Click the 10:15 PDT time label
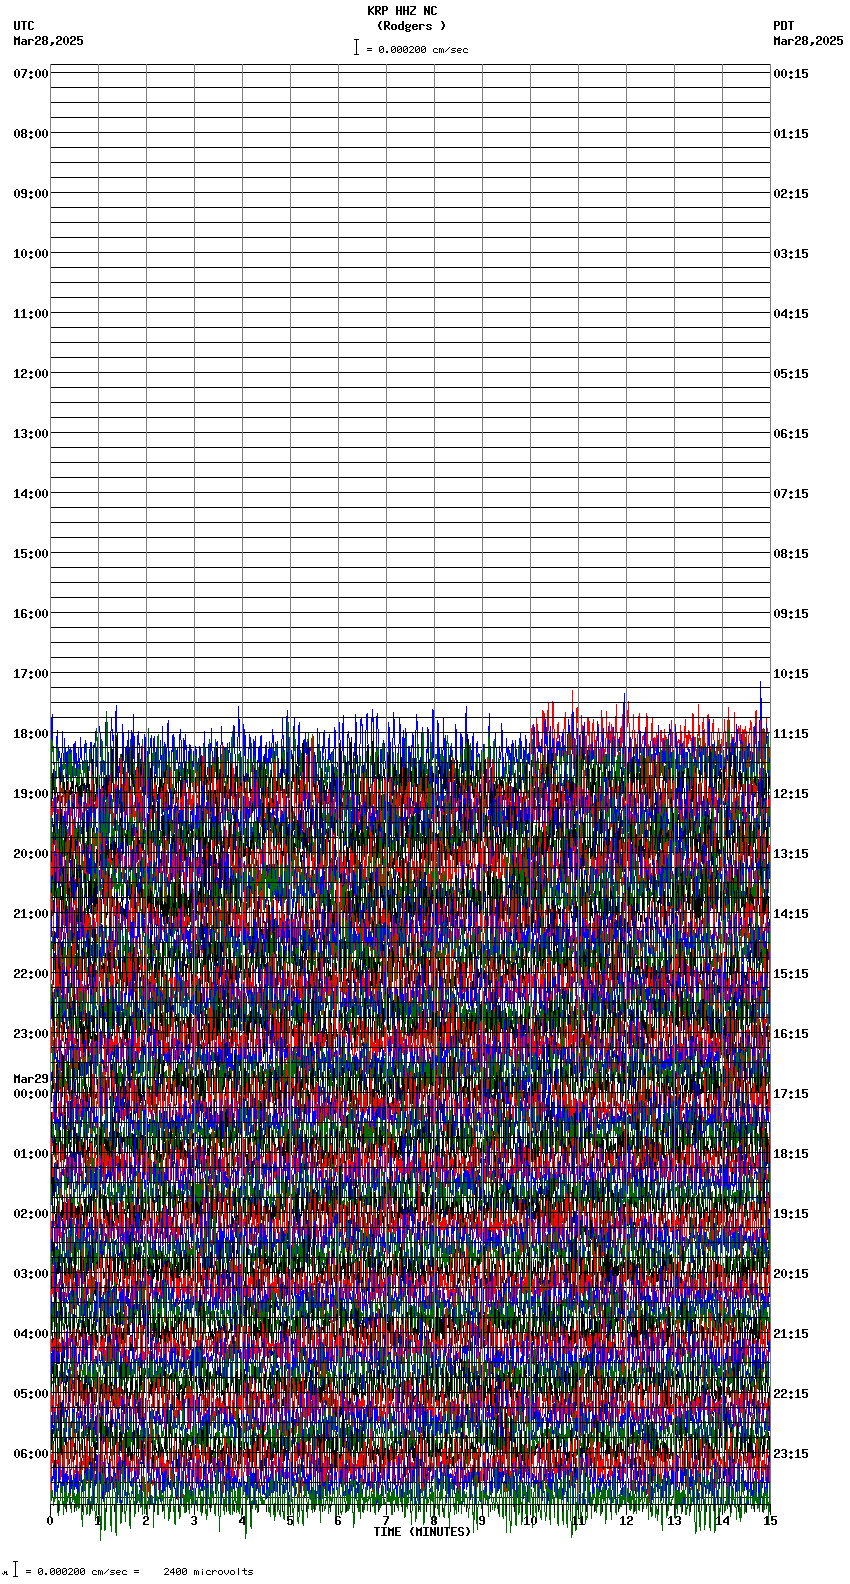 pos(791,674)
